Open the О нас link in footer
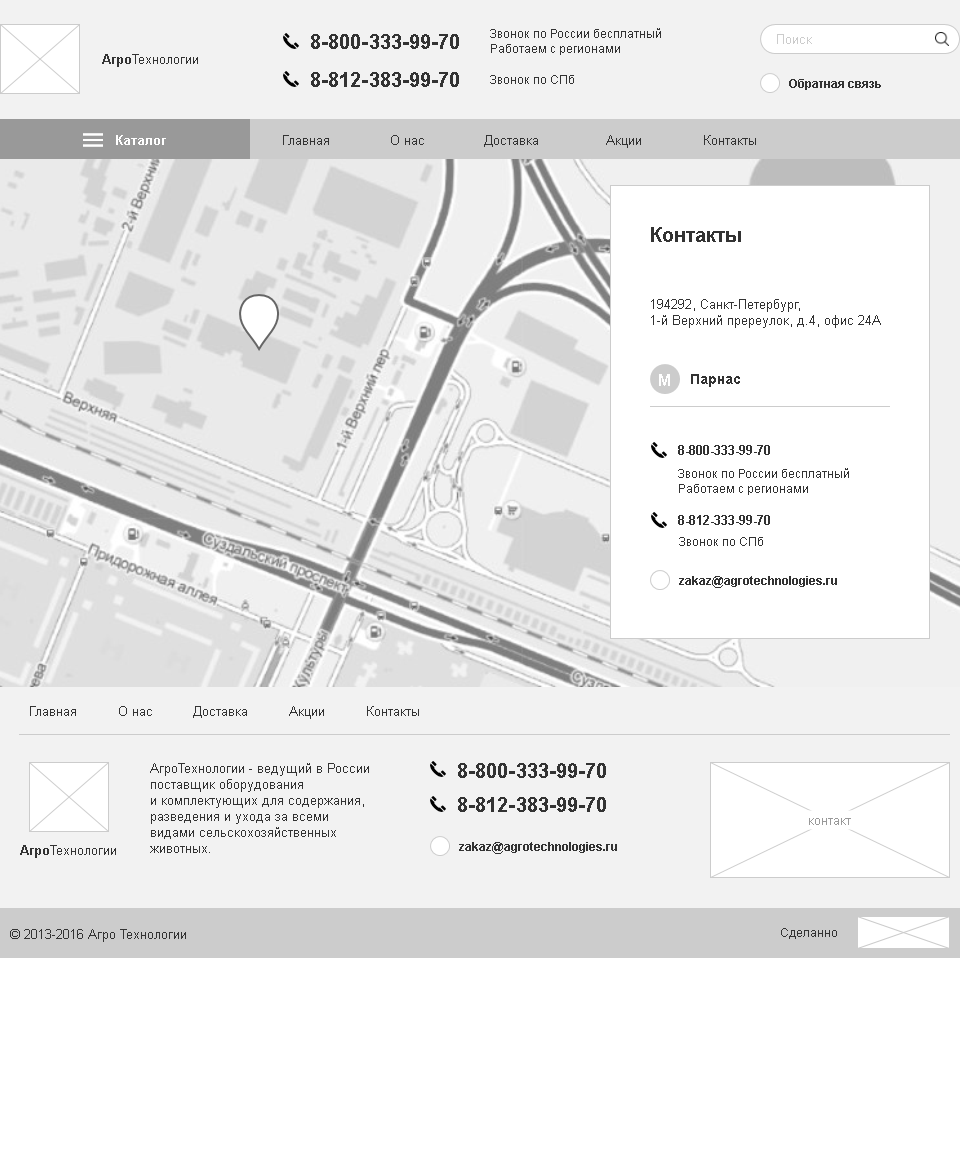The image size is (960, 1159). [x=135, y=711]
